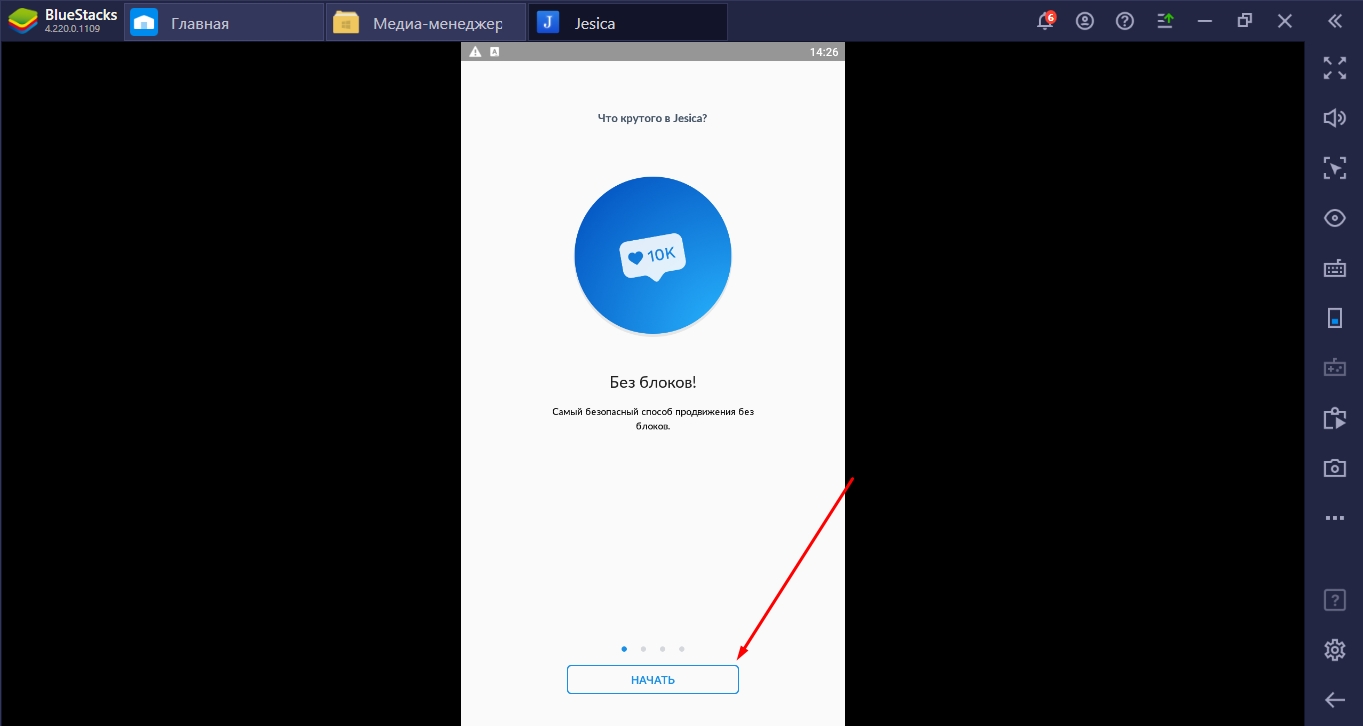Open BlueStacks settings gear
This screenshot has width=1363, height=726.
1334,650
